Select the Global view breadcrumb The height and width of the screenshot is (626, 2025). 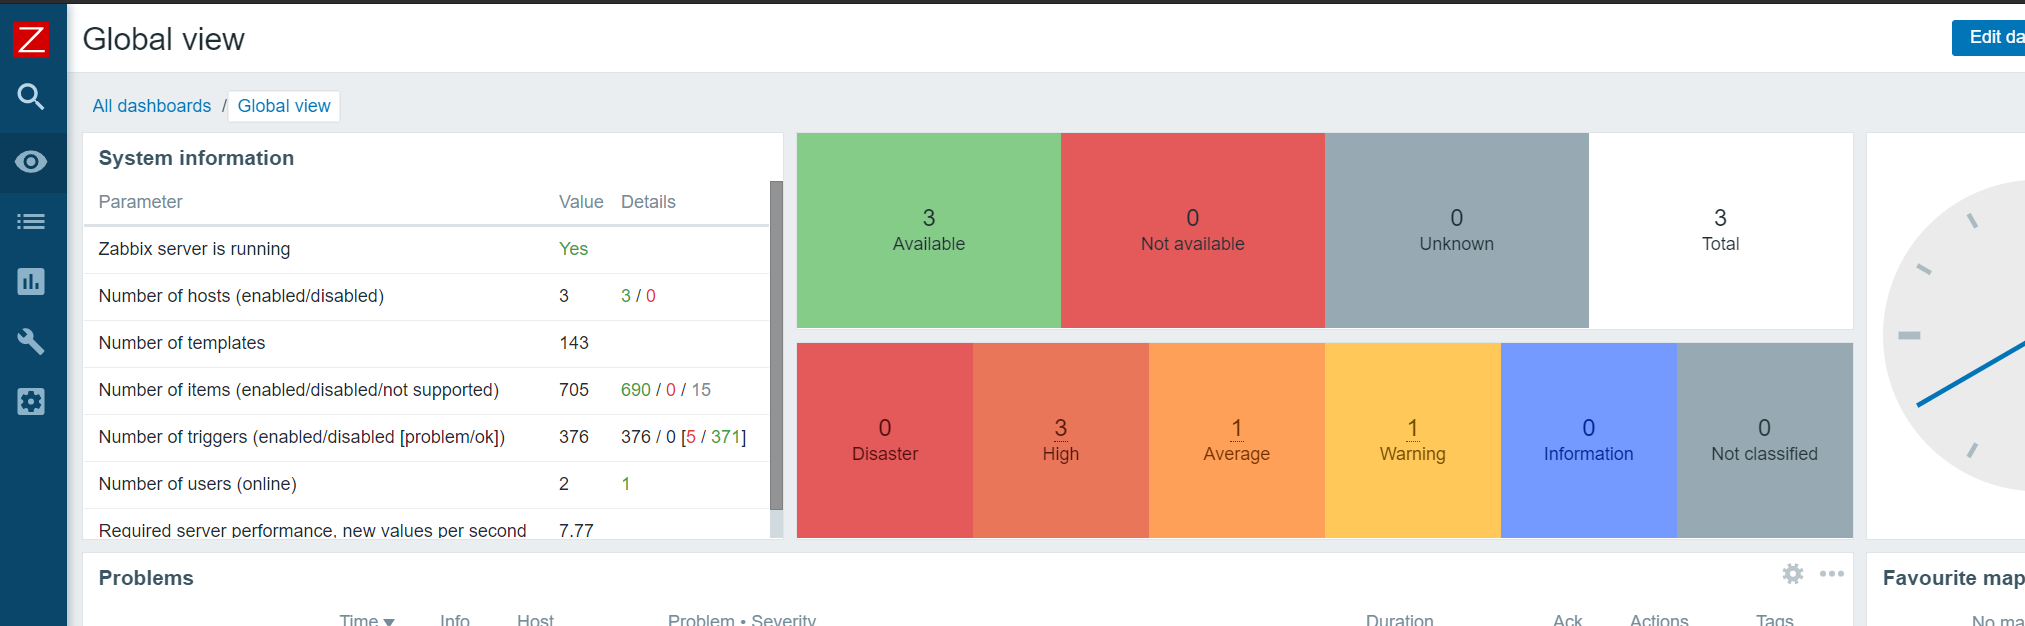[284, 106]
